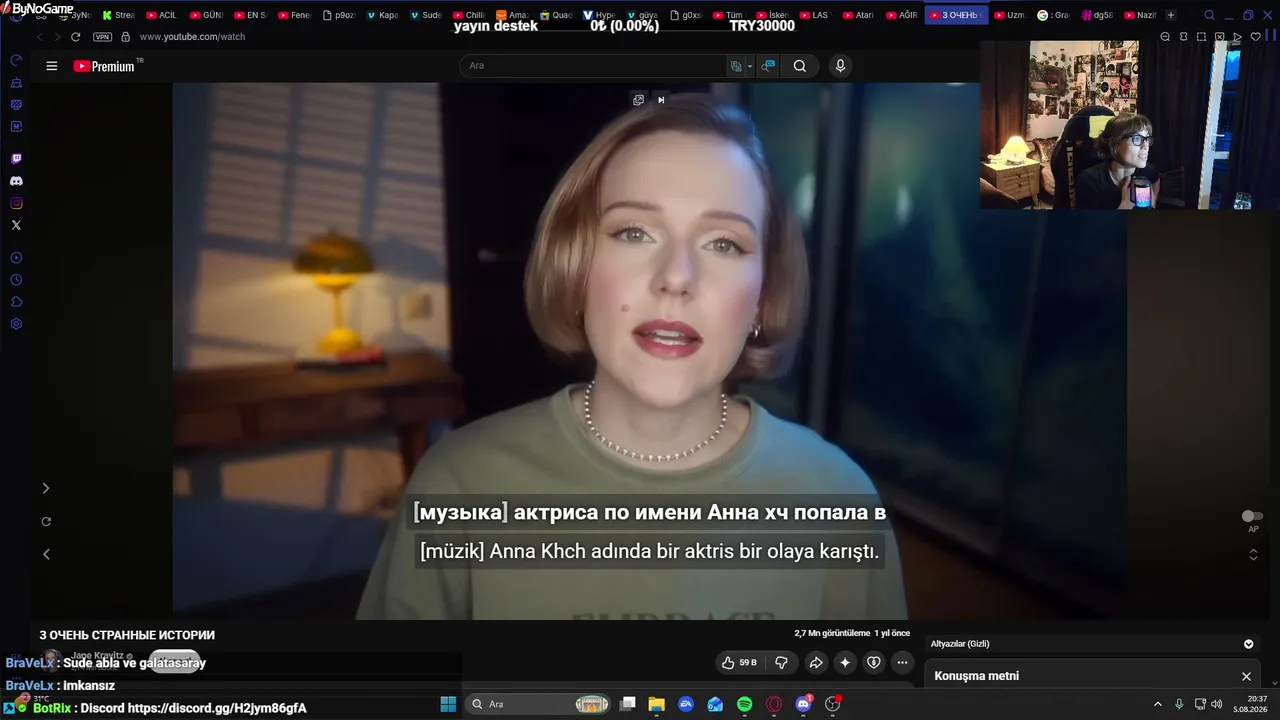Open the Discord app in the taskbar
Image resolution: width=1280 pixels, height=720 pixels.
(803, 704)
